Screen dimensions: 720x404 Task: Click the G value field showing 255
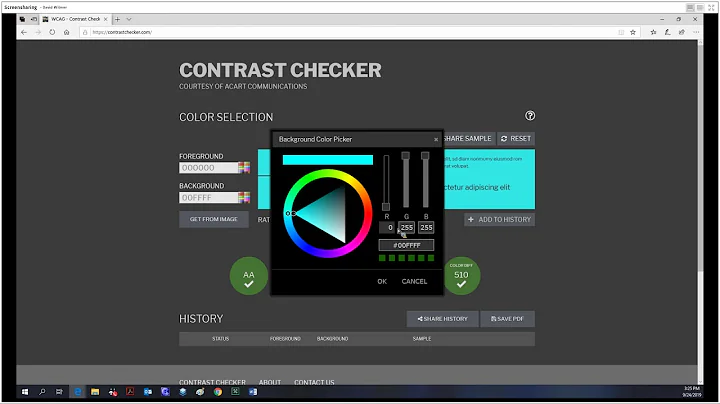(x=406, y=227)
